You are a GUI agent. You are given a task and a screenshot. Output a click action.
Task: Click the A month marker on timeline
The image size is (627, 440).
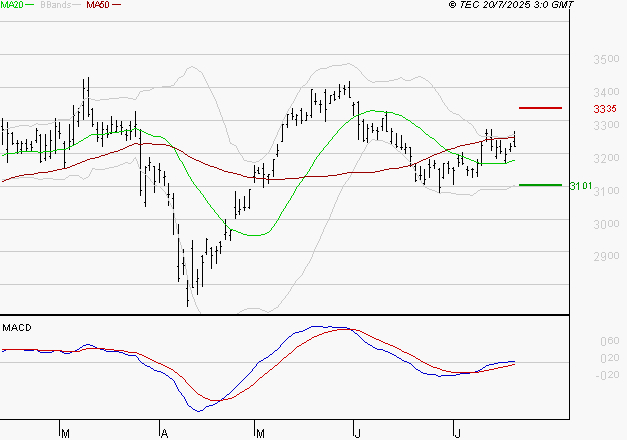[x=164, y=433]
